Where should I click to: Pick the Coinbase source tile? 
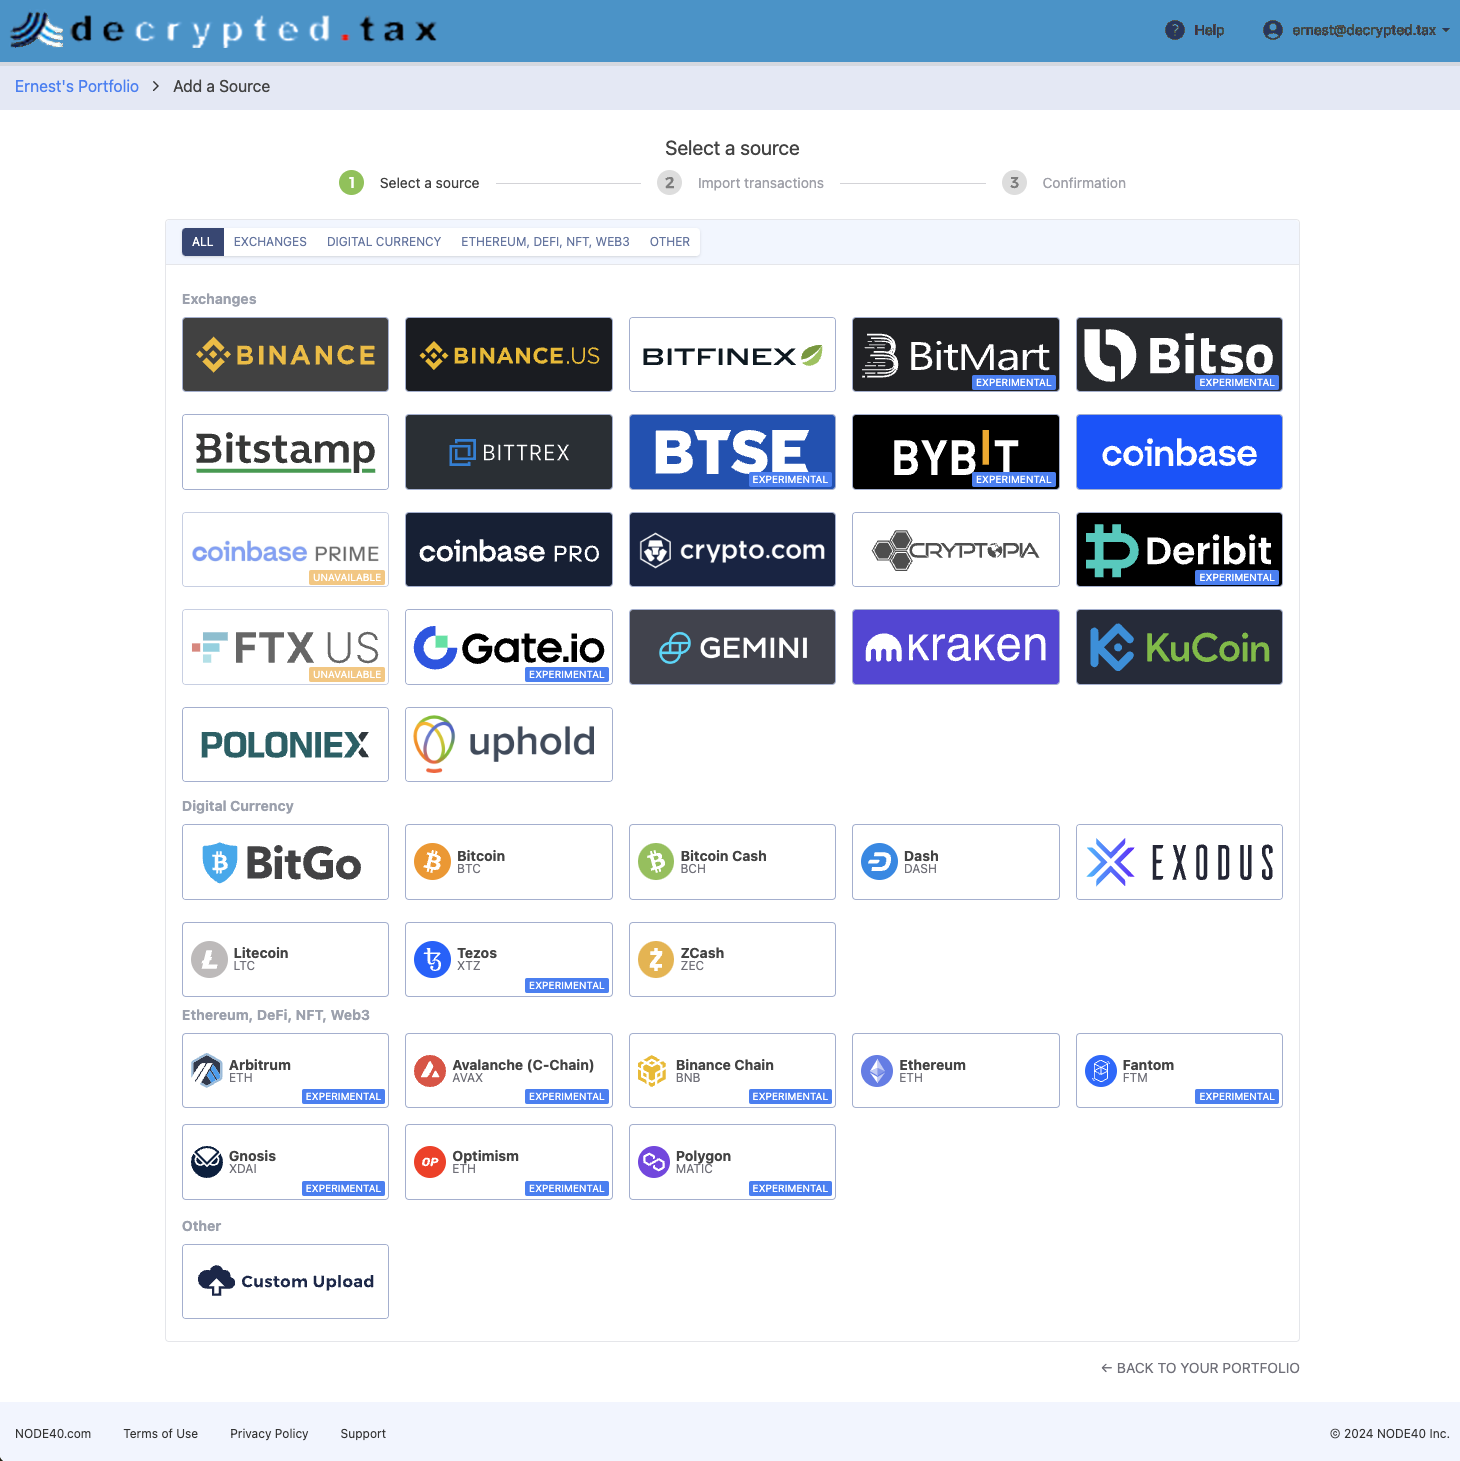click(1179, 452)
